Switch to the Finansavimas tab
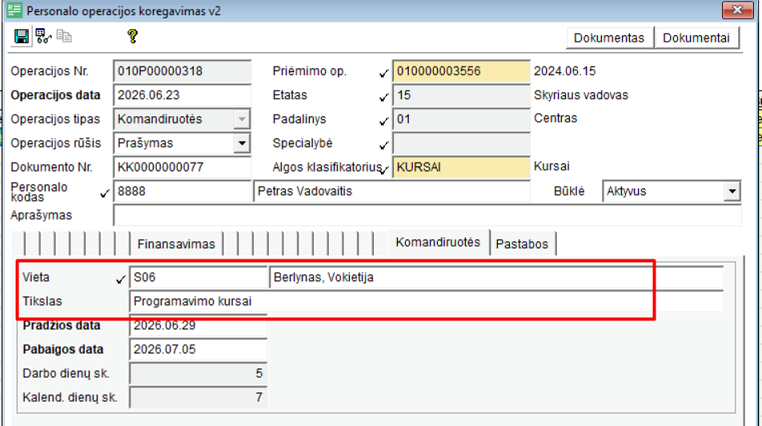Viewport: 762px width, 426px height. click(176, 244)
